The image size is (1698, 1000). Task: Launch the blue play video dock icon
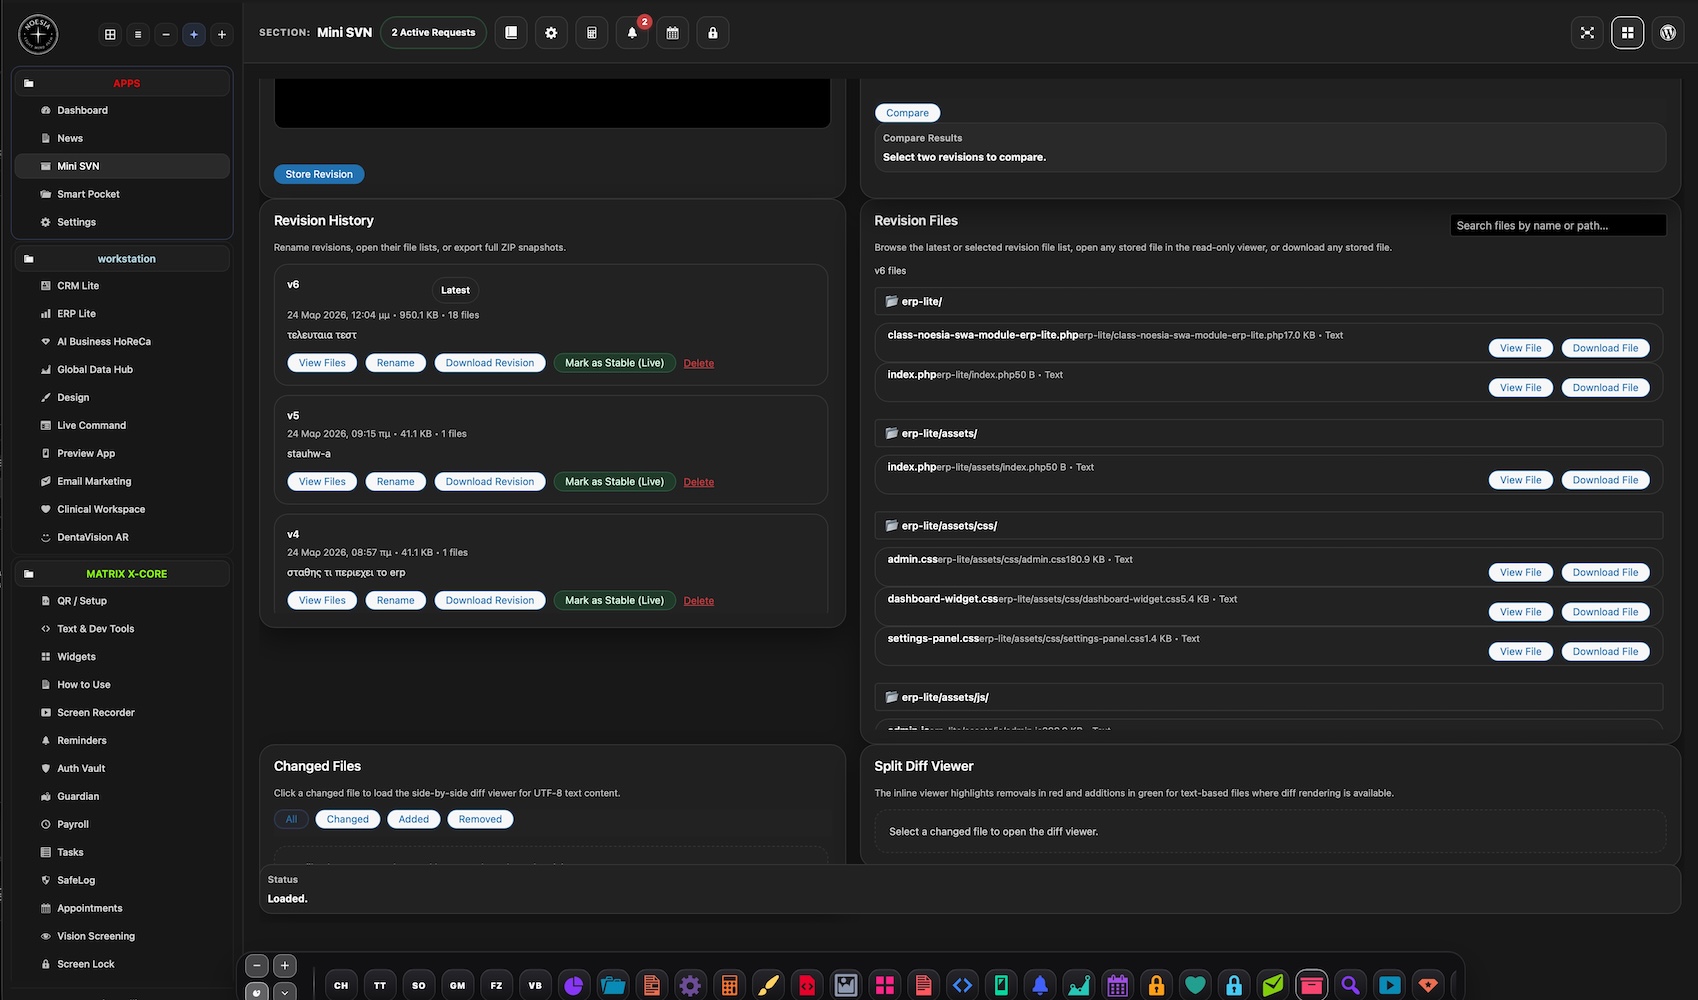pyautogui.click(x=1389, y=985)
